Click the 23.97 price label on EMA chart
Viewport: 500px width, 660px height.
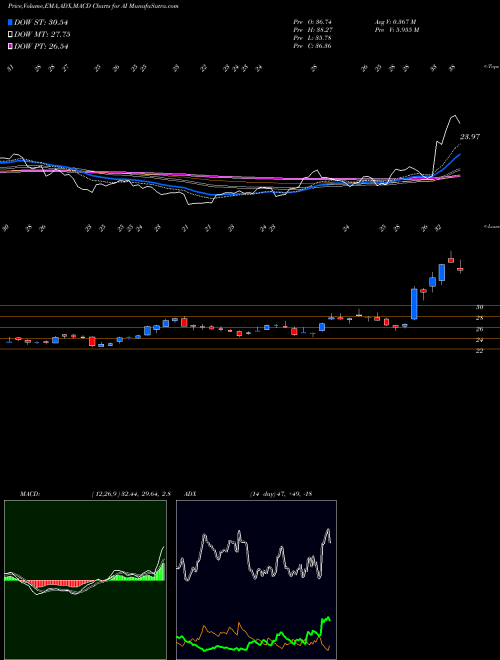pyautogui.click(x=470, y=136)
